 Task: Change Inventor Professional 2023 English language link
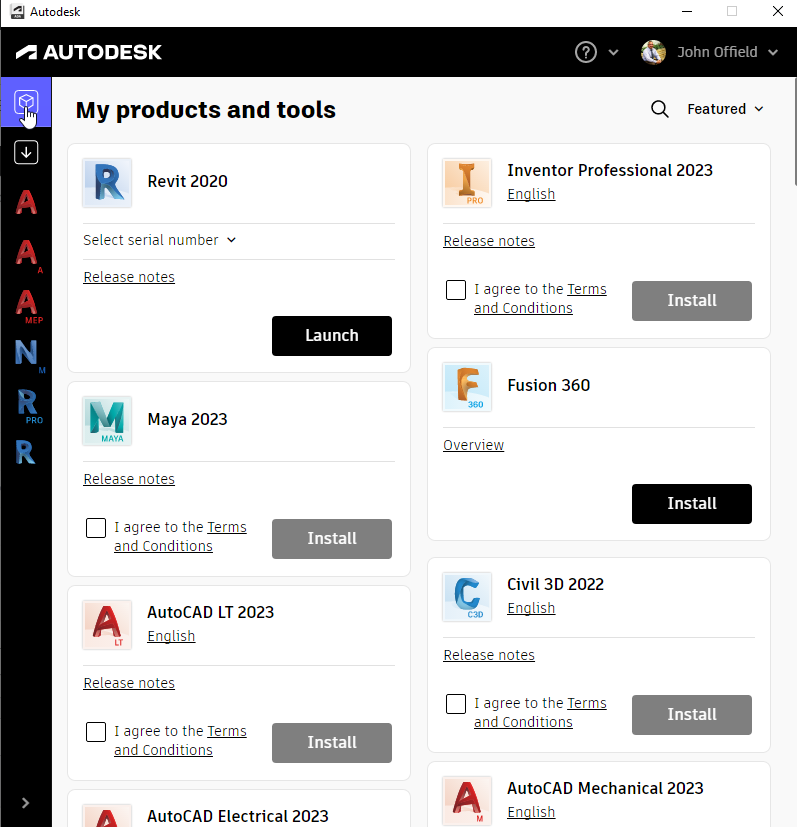pyautogui.click(x=531, y=194)
